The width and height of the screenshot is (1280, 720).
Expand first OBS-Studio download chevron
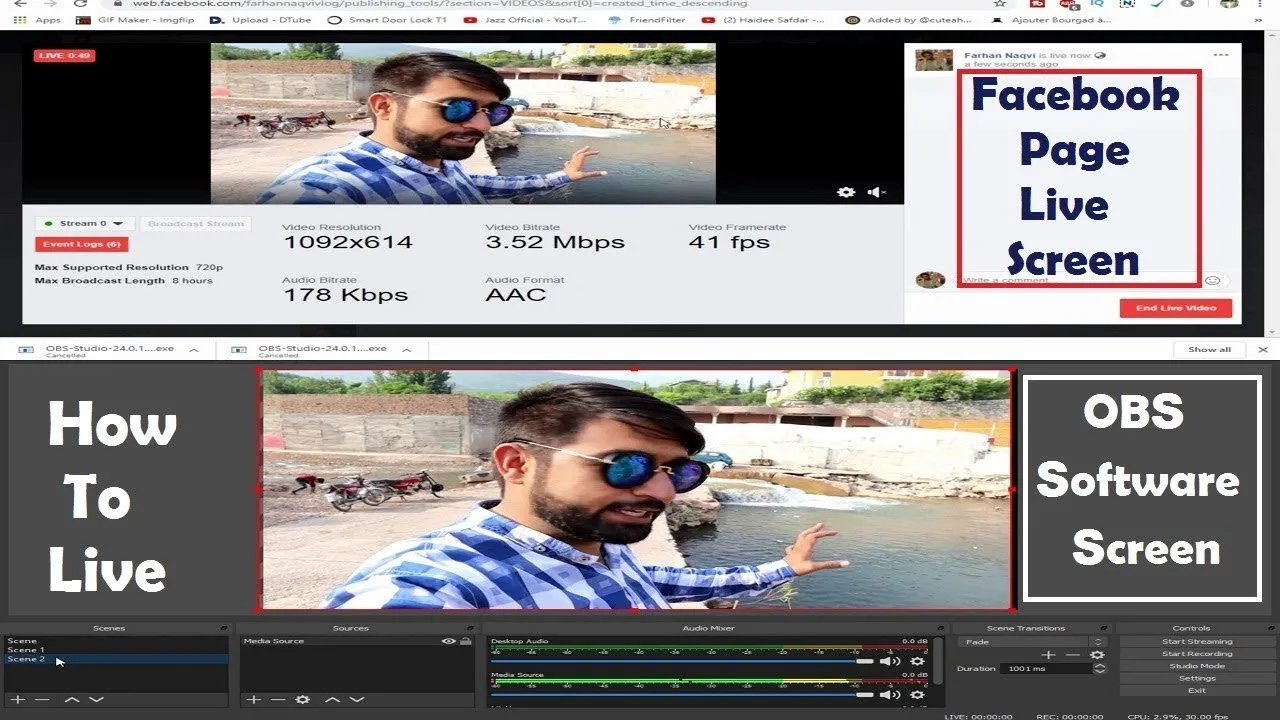194,350
